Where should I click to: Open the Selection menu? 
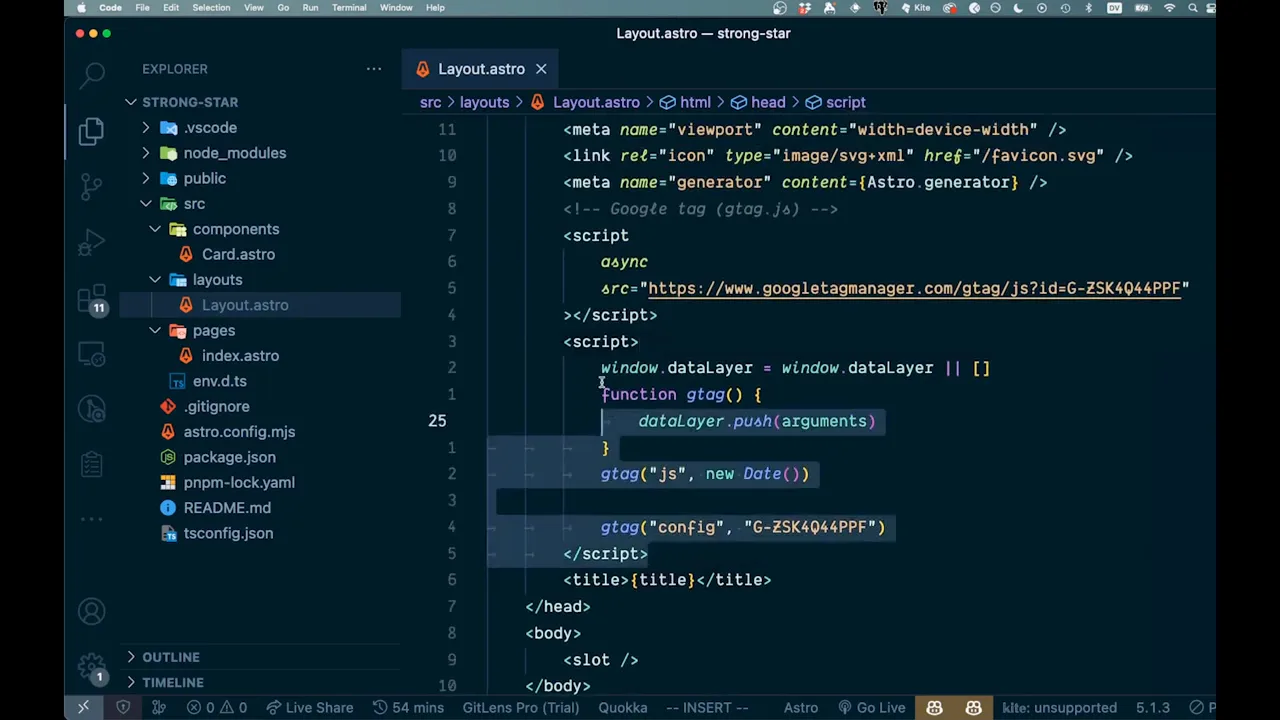[211, 8]
